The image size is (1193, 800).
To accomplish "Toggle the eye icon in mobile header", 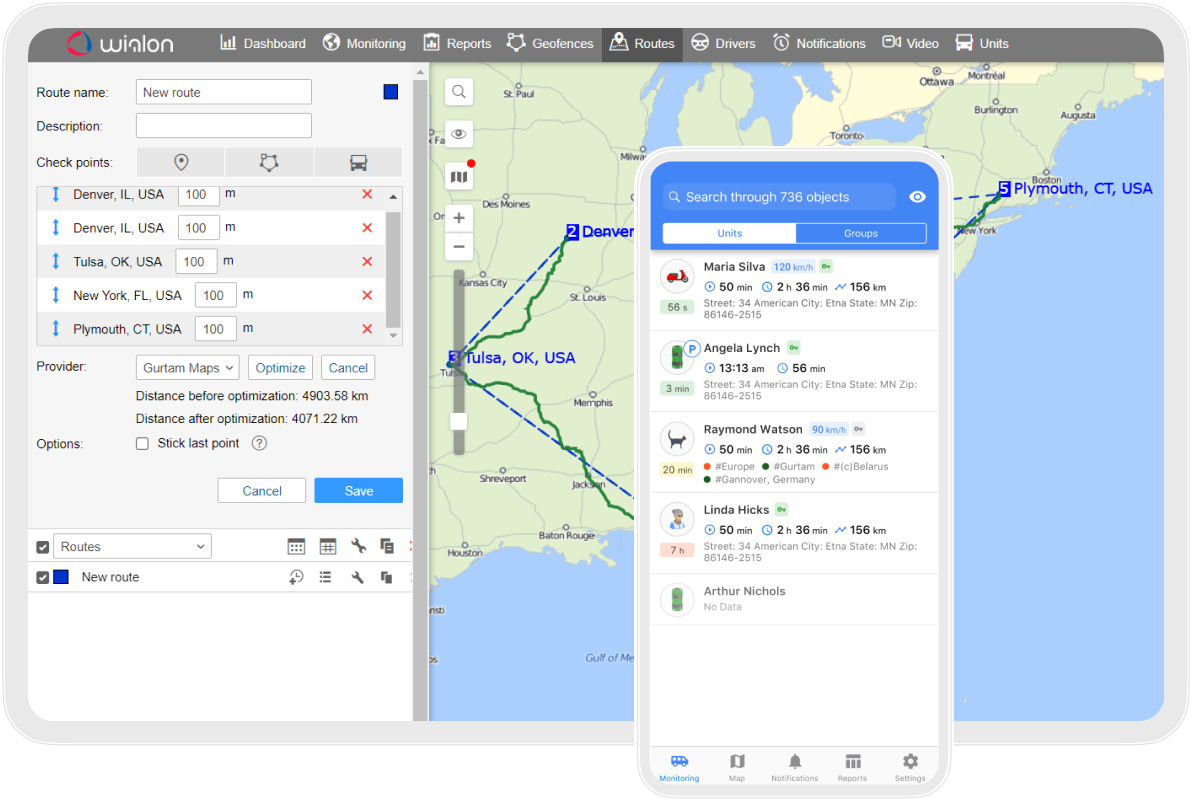I will tap(918, 197).
